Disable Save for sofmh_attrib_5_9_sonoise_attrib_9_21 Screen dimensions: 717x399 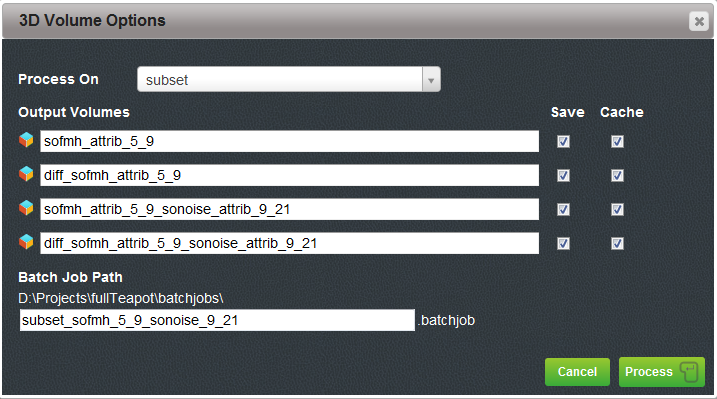(563, 209)
